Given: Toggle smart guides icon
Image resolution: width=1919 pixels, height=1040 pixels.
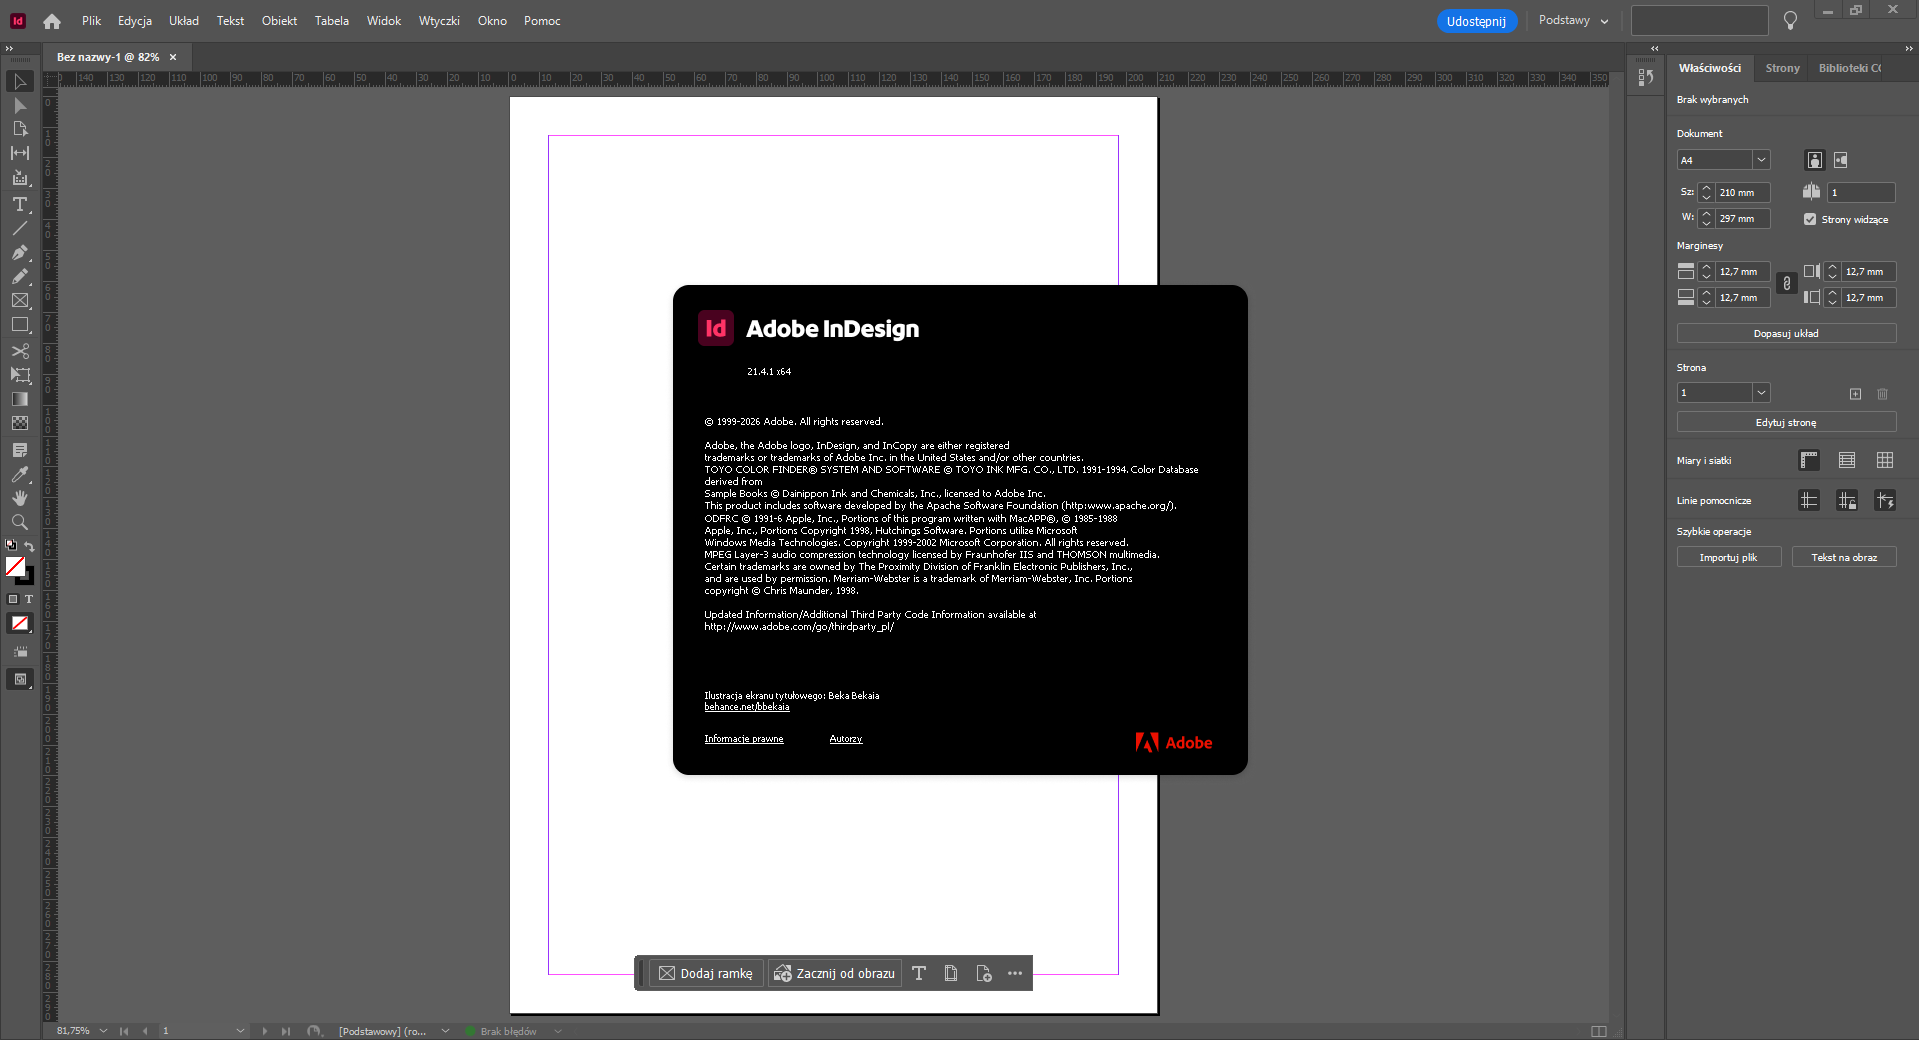Looking at the screenshot, I should (x=1885, y=500).
